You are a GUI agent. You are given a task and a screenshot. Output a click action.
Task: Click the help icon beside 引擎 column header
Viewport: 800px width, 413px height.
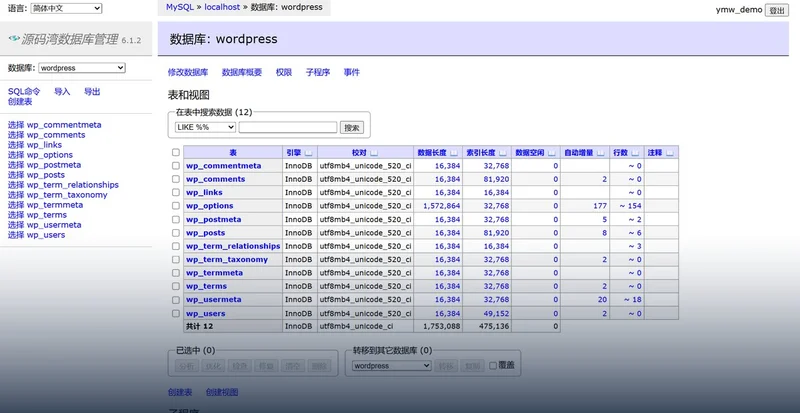point(308,153)
